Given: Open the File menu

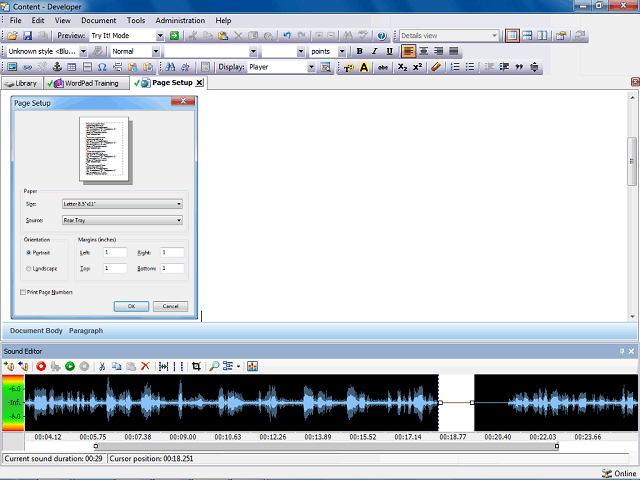Looking at the screenshot, I should click(x=16, y=20).
